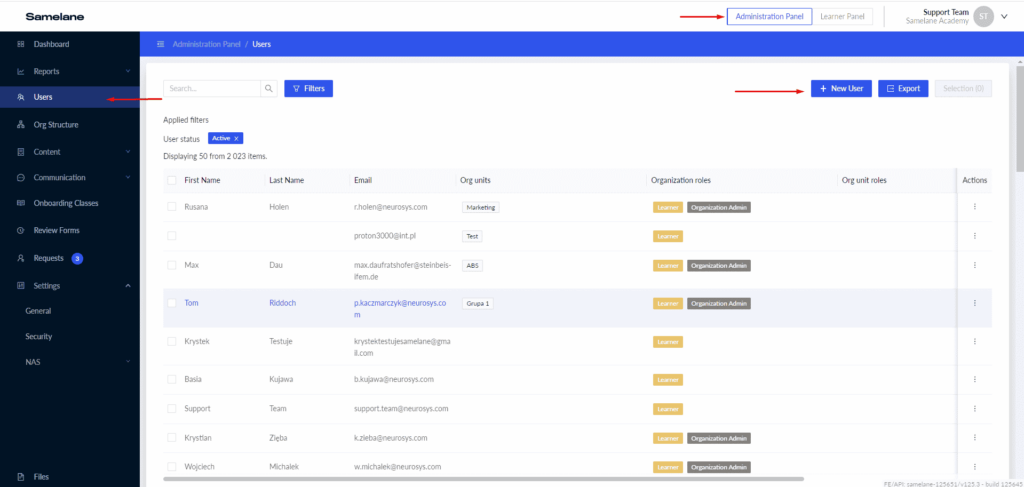The width and height of the screenshot is (1024, 487).
Task: Check the box for Tom Riddoch
Action: tap(172, 303)
